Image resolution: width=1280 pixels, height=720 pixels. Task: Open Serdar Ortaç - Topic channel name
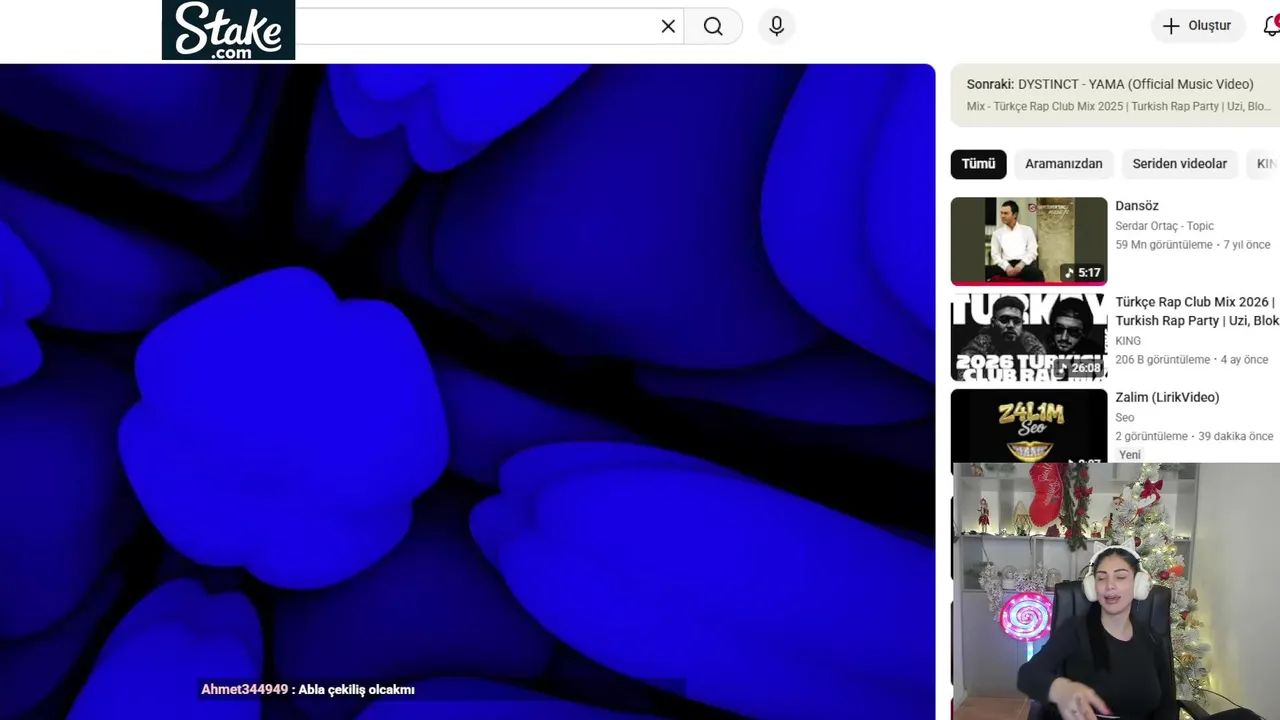tap(1164, 226)
